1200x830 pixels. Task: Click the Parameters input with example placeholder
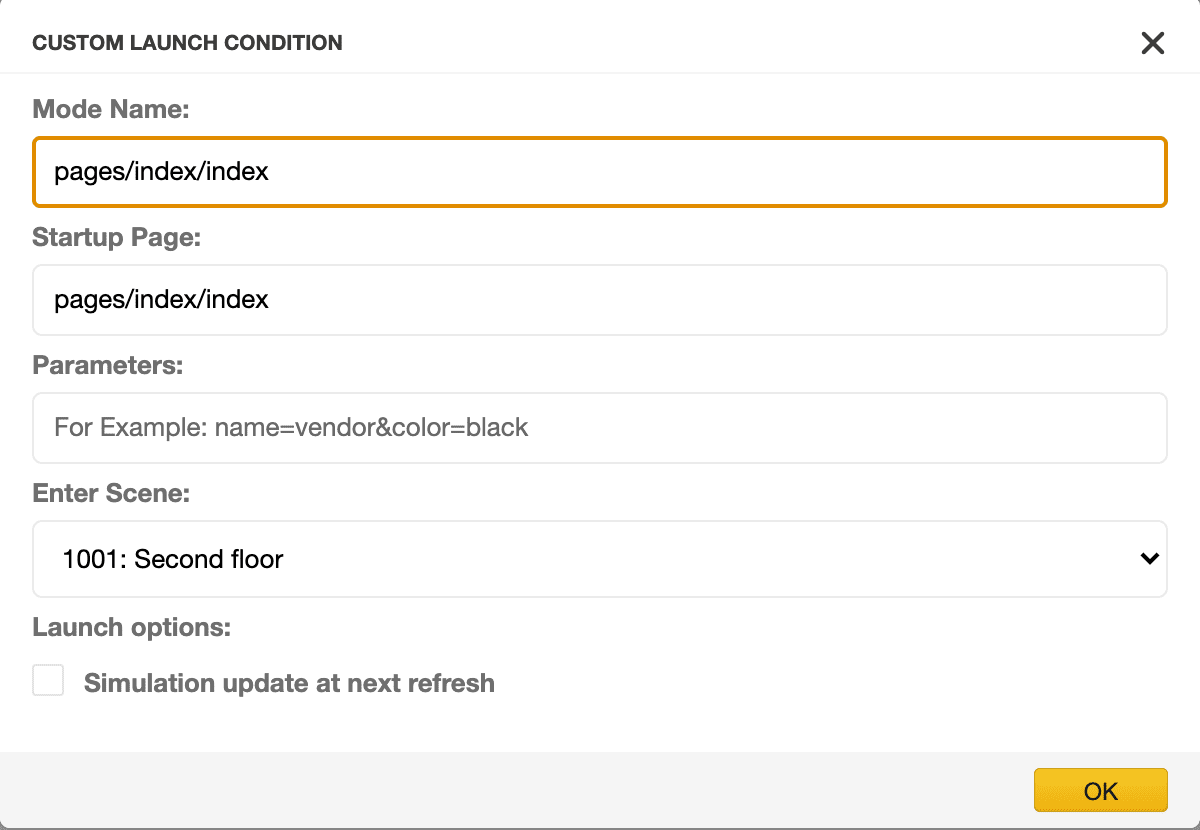[600, 428]
